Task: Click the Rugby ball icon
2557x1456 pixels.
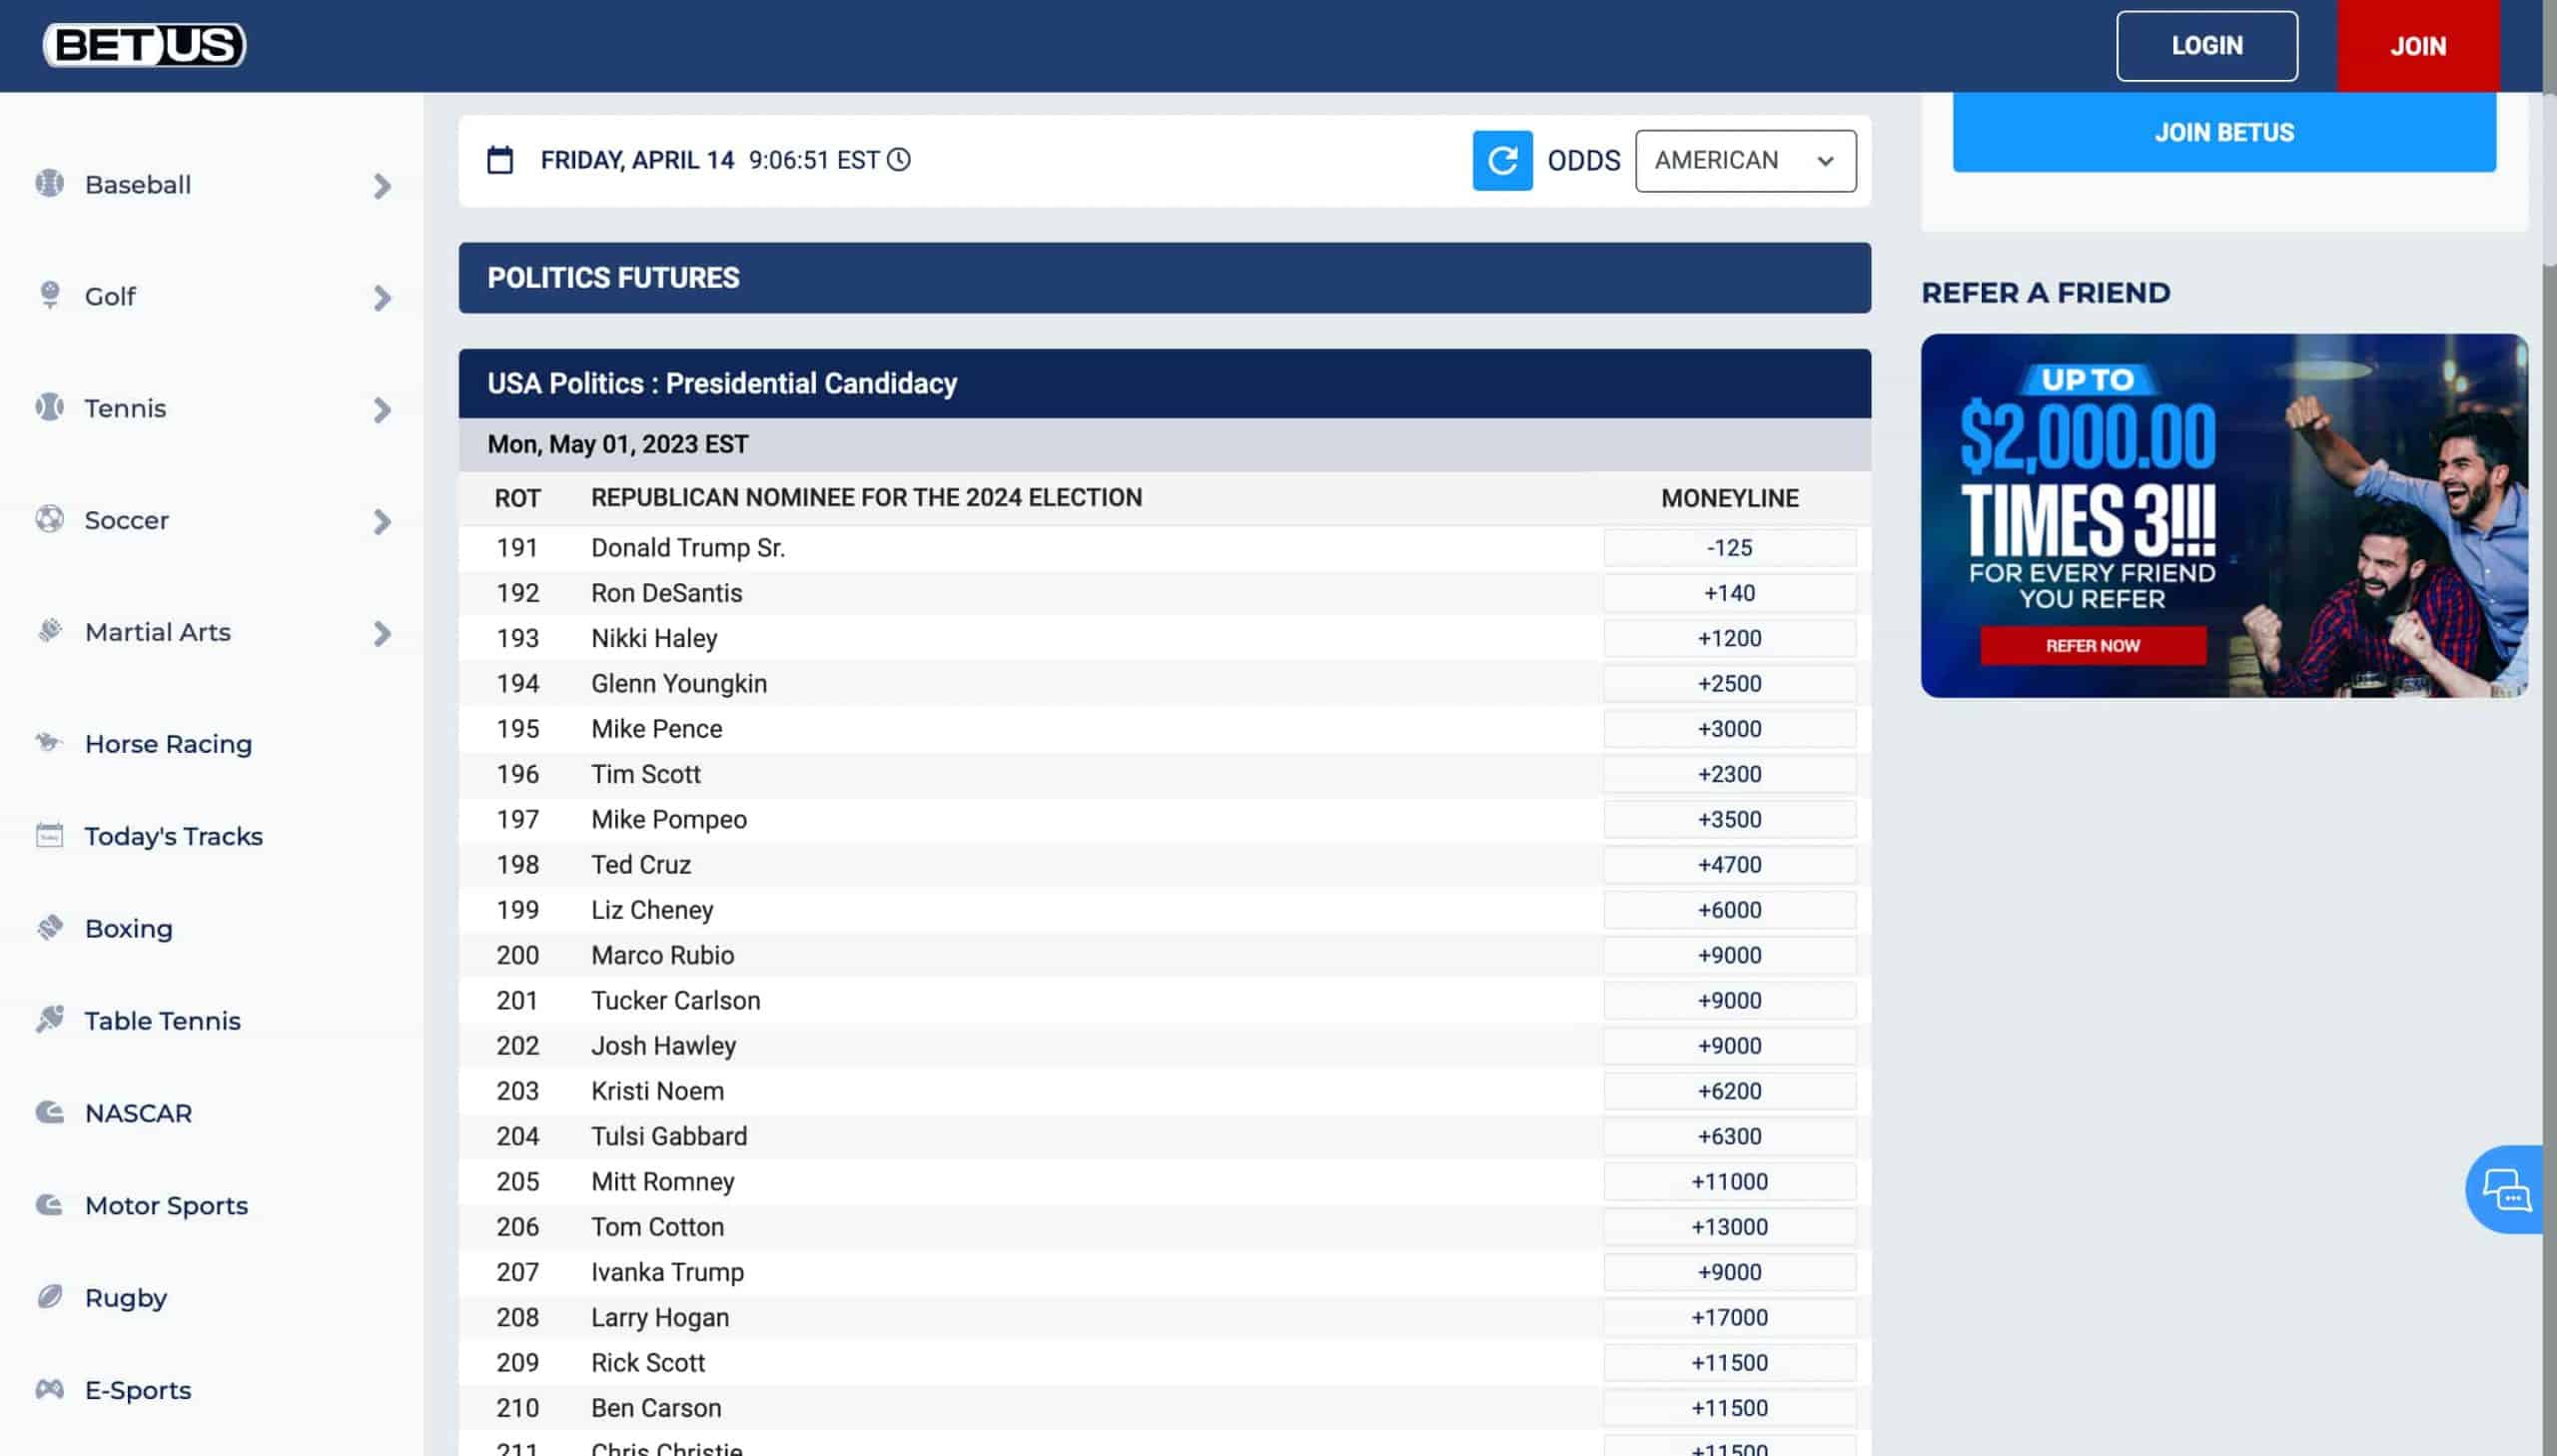Action: click(x=49, y=1297)
